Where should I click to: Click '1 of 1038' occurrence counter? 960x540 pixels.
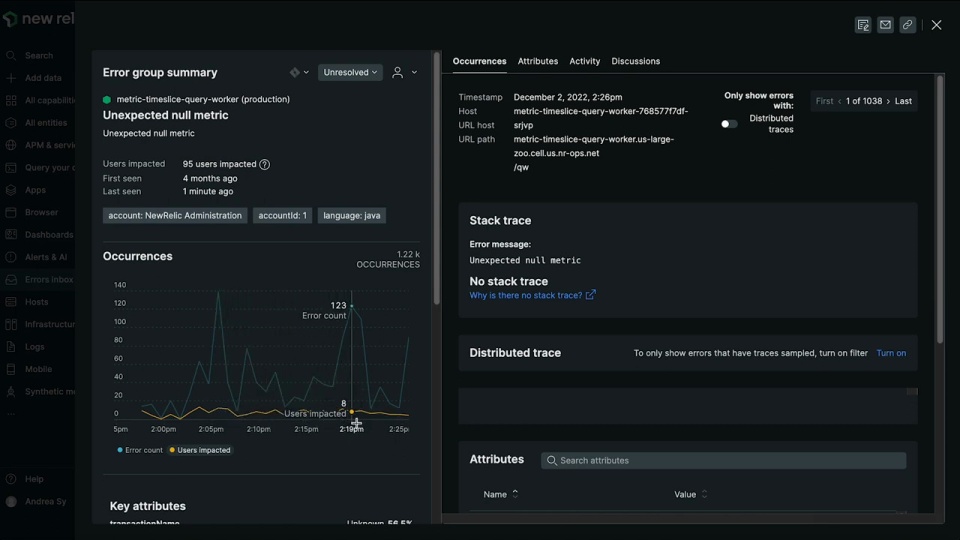click(864, 101)
